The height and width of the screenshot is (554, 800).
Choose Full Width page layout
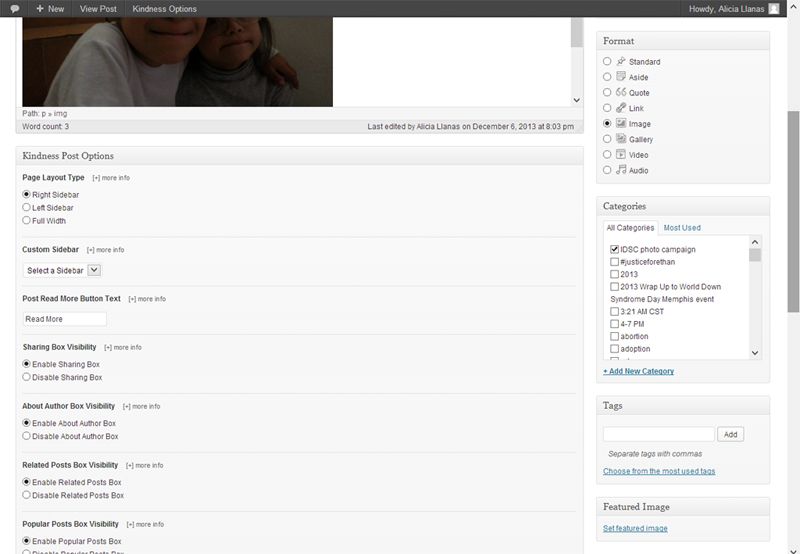[27, 220]
